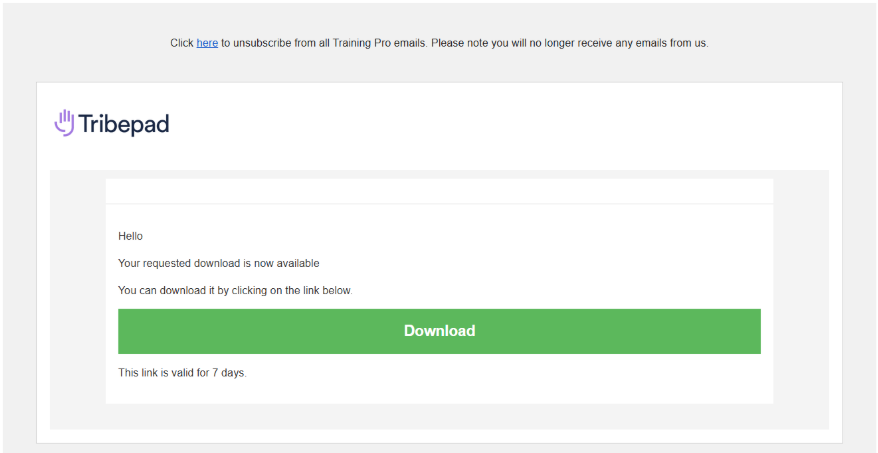
Task: Click the green Download button
Action: pyautogui.click(x=439, y=331)
